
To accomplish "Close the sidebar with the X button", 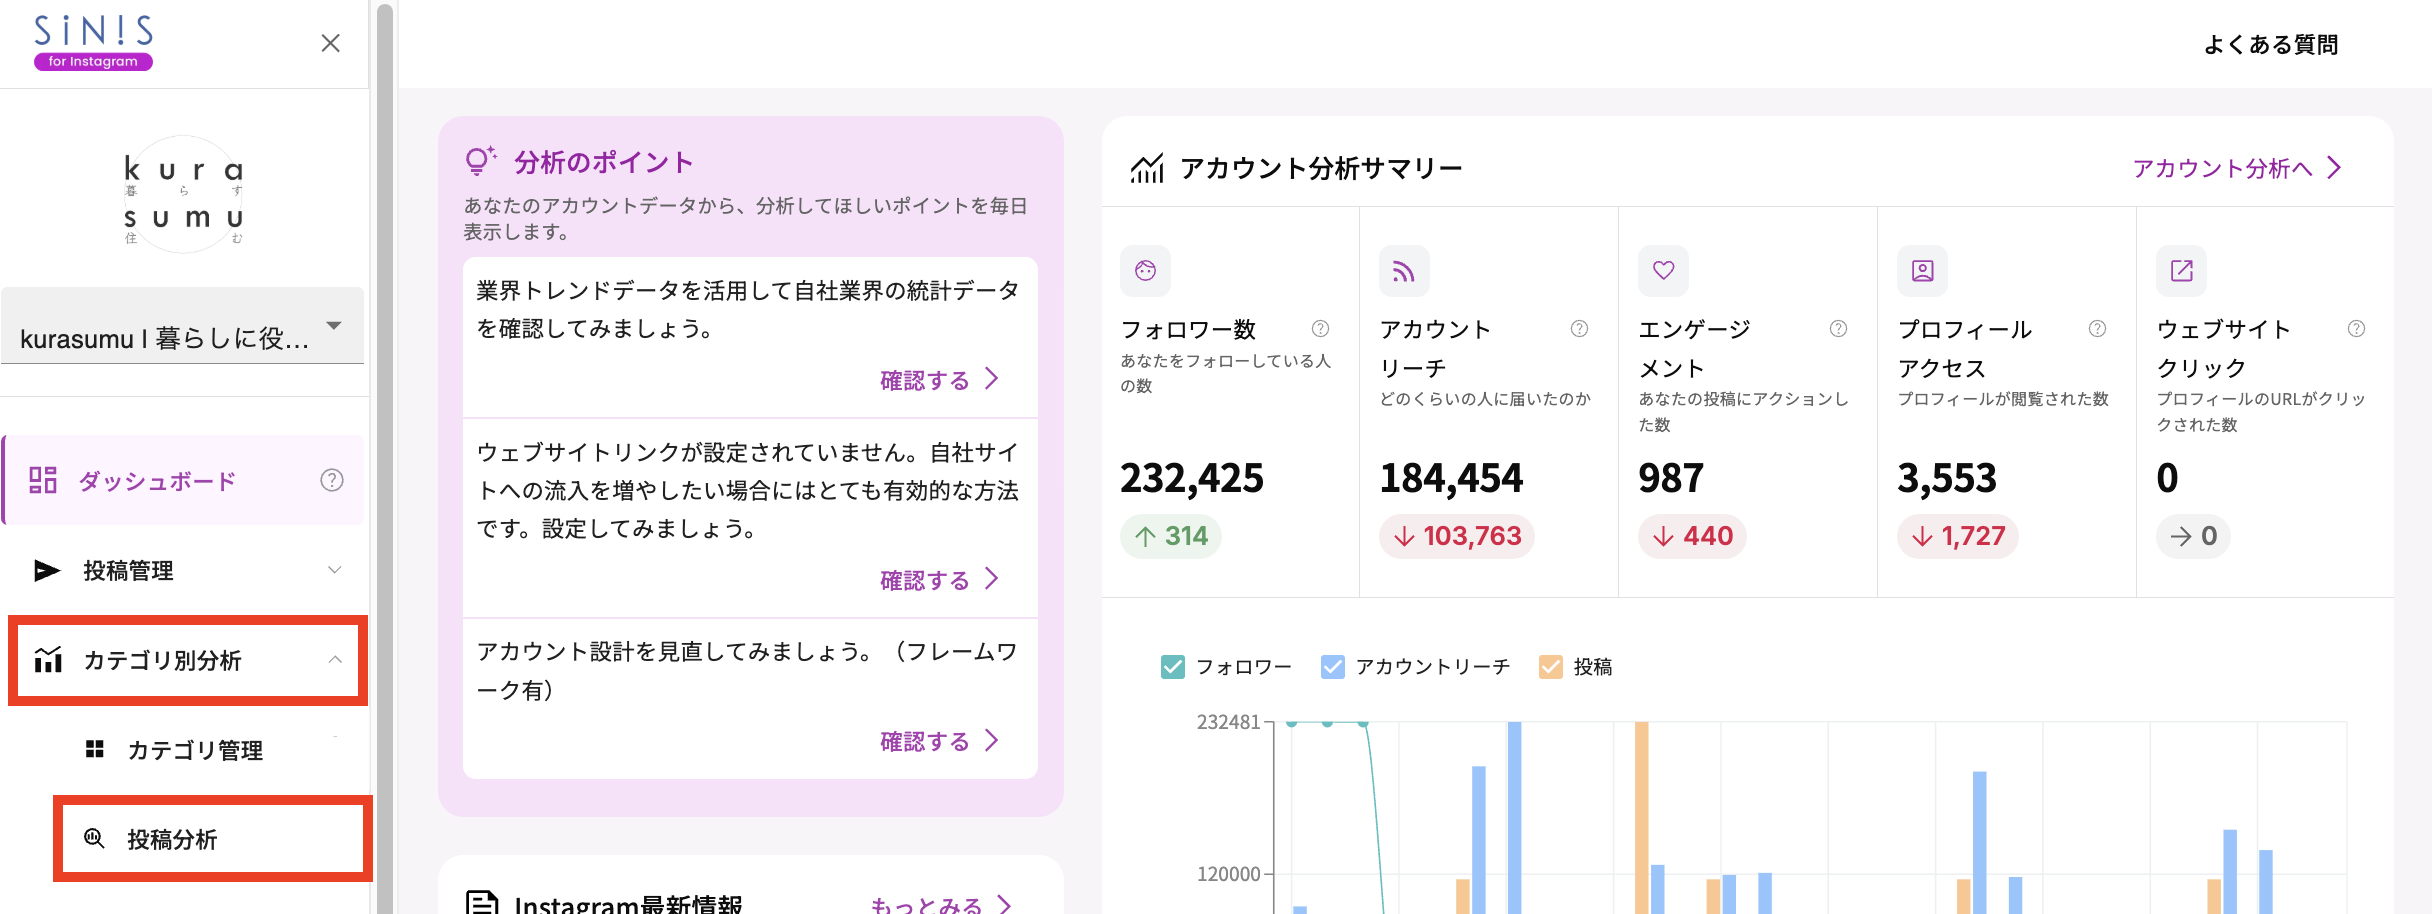I will pos(330,43).
